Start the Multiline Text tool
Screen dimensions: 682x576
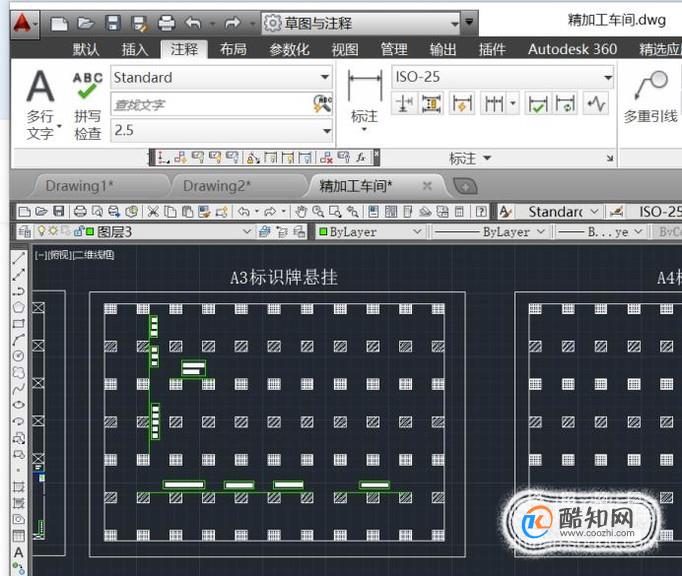41,104
